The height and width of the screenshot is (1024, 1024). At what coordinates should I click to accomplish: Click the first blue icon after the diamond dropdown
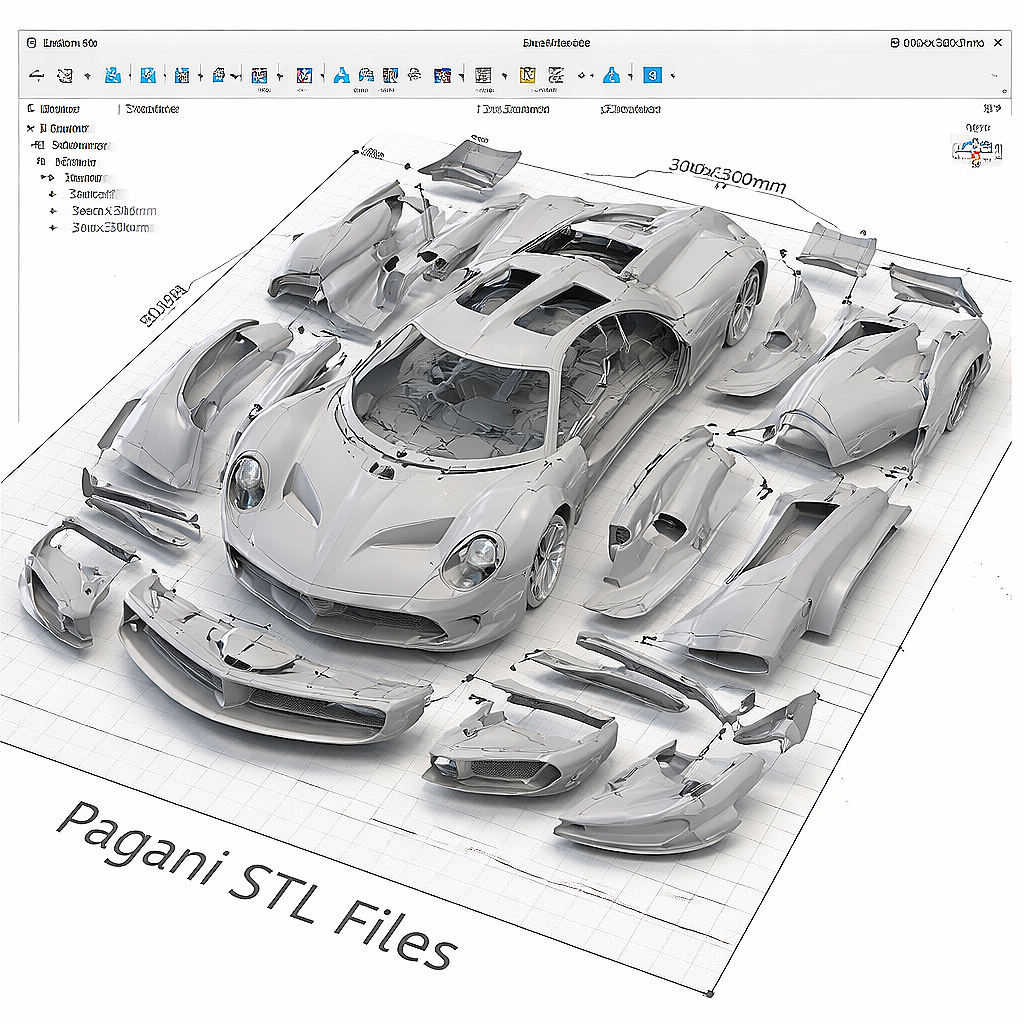pos(112,75)
